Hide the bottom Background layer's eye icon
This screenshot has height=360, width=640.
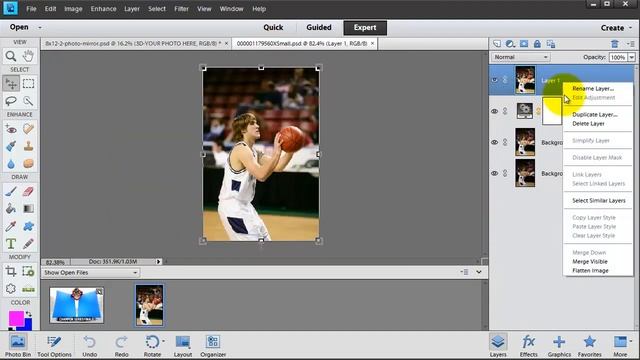[x=495, y=173]
